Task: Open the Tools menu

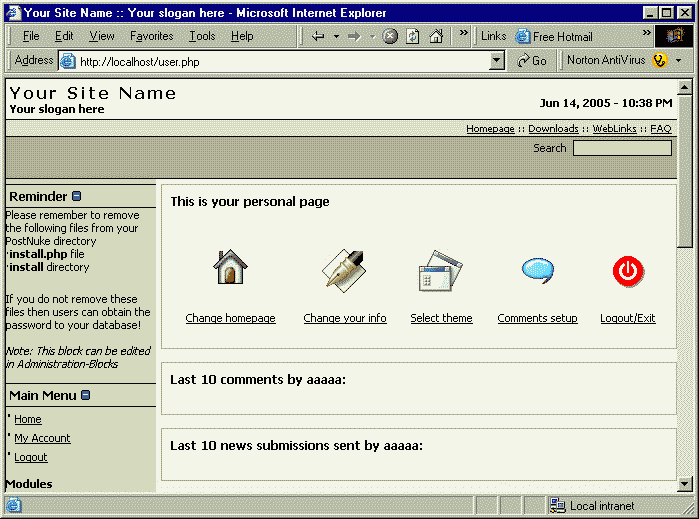Action: tap(202, 36)
